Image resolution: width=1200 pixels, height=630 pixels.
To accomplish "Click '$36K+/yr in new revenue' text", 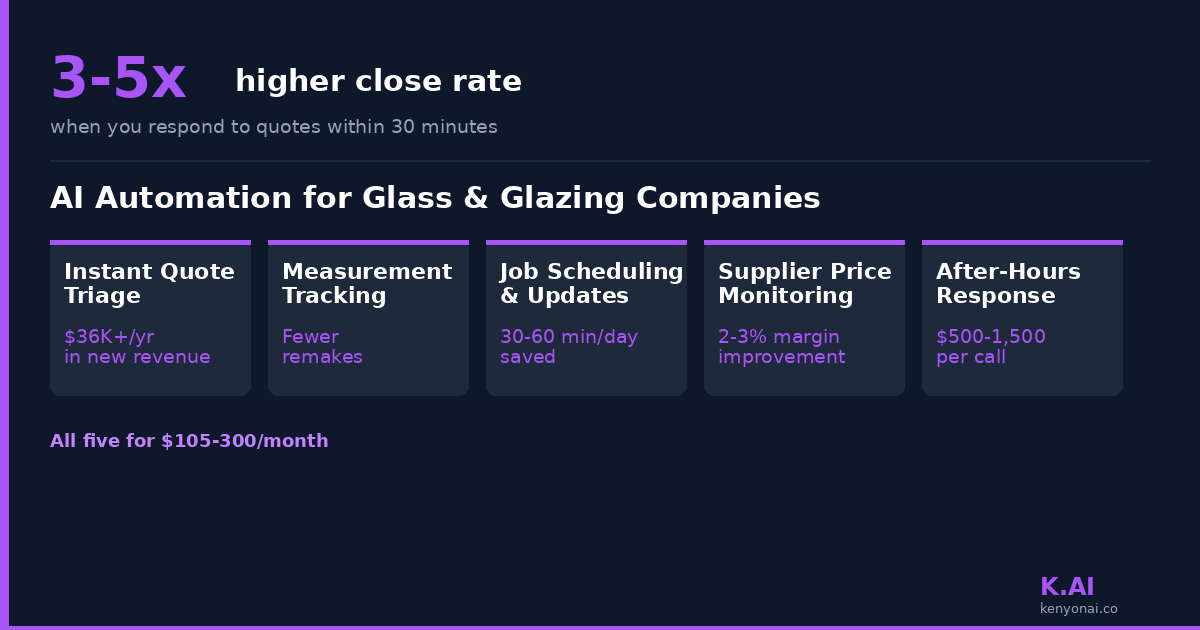I will coord(137,347).
